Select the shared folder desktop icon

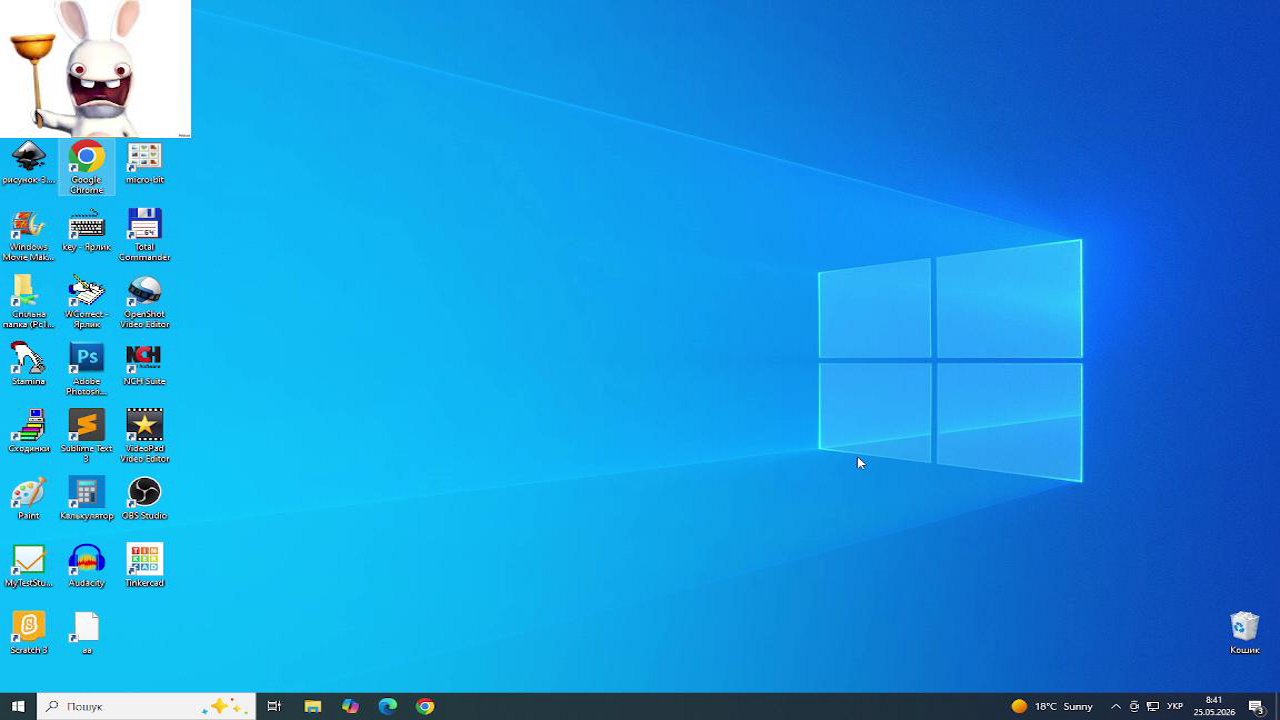[x=28, y=303]
